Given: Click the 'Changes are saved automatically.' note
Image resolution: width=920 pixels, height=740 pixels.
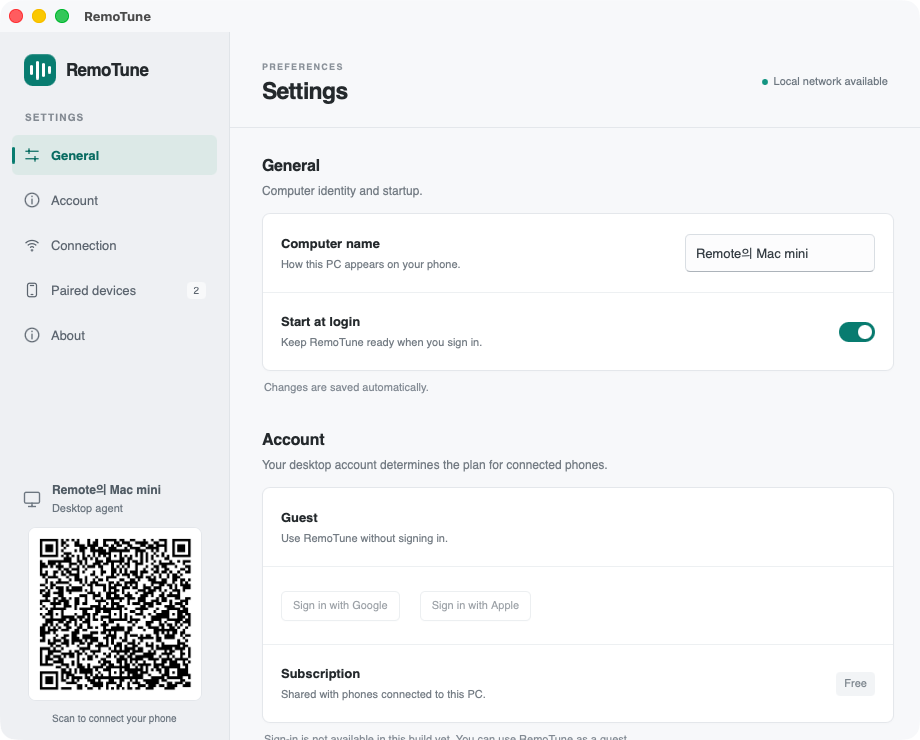Looking at the screenshot, I should pyautogui.click(x=346, y=387).
